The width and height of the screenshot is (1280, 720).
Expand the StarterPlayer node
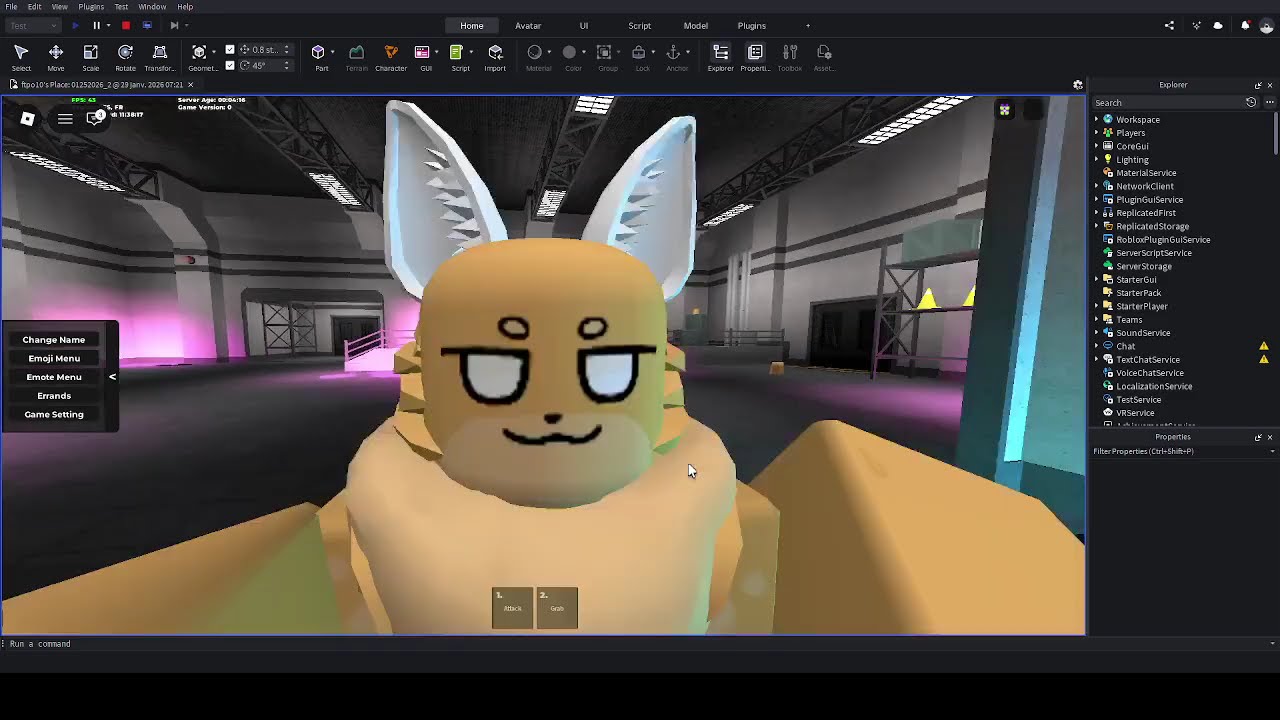coord(1096,306)
